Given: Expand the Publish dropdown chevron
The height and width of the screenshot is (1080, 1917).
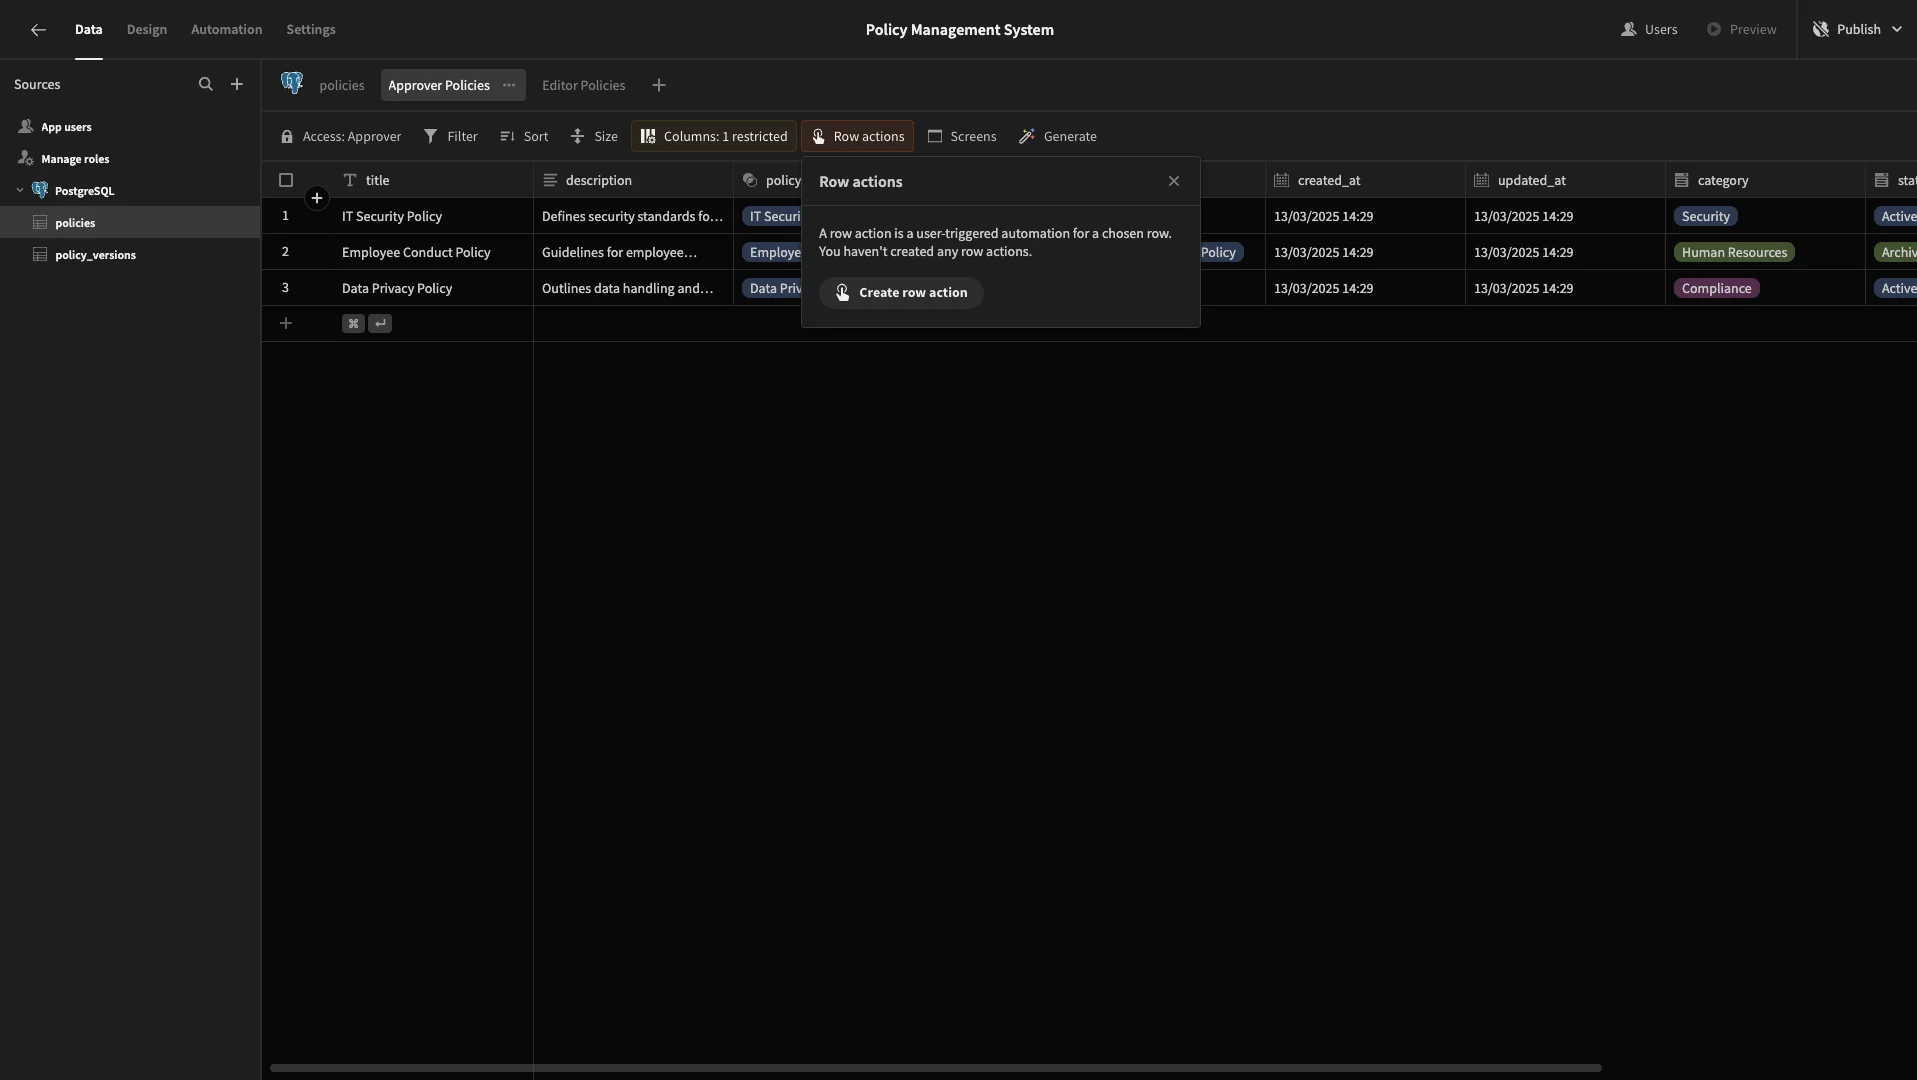Looking at the screenshot, I should pyautogui.click(x=1897, y=30).
